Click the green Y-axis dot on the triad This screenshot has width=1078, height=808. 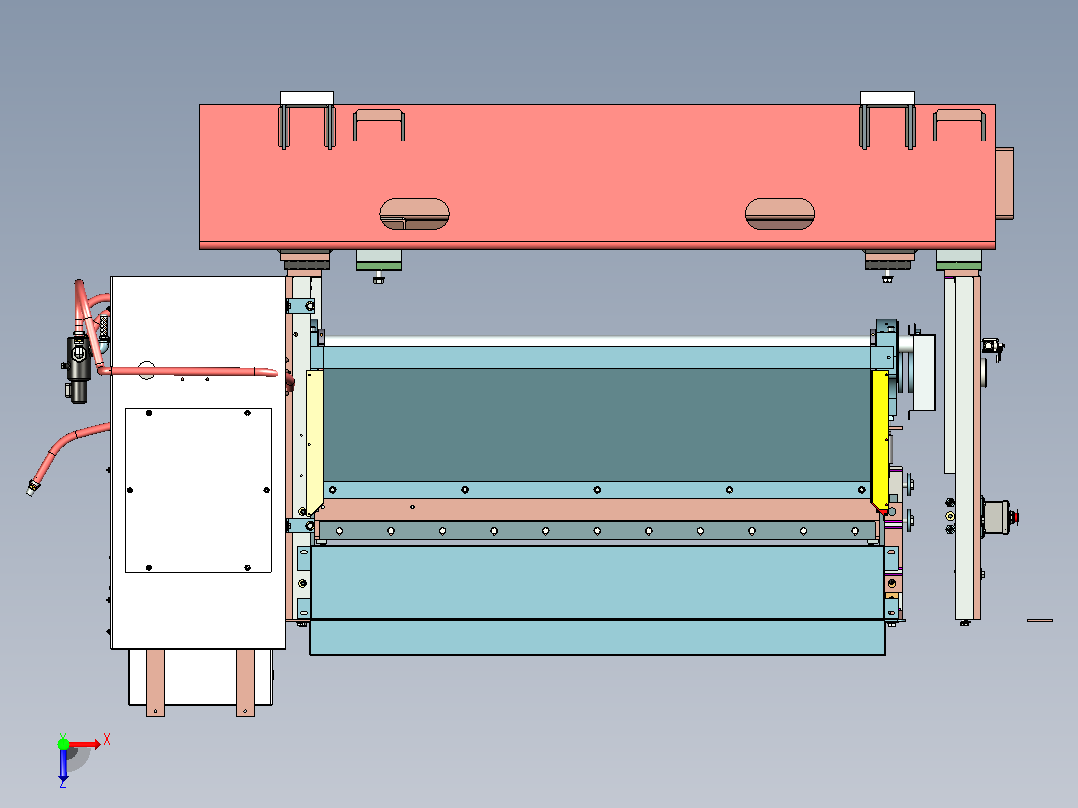point(63,743)
